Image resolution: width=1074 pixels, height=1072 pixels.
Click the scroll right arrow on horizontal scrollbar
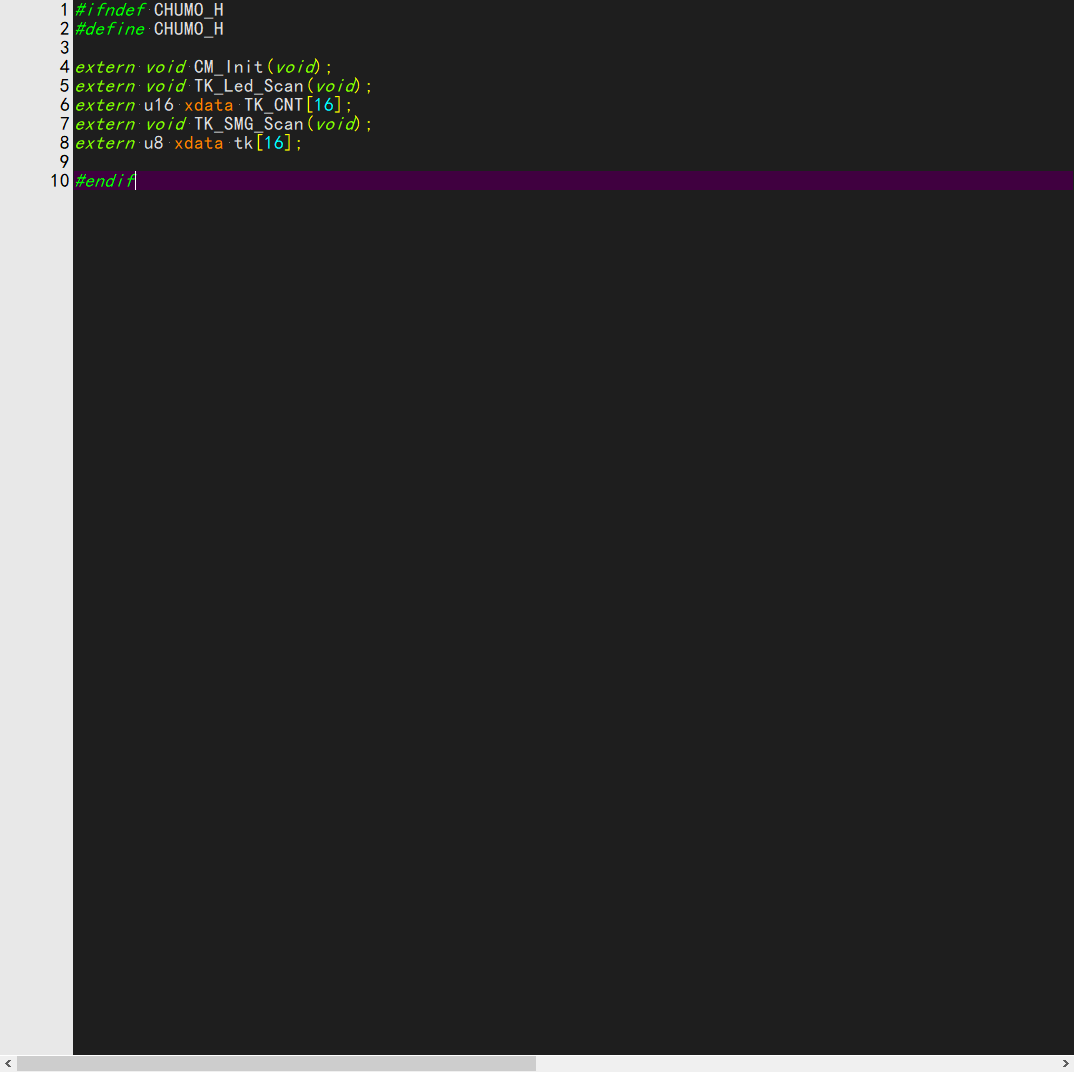1065,1064
